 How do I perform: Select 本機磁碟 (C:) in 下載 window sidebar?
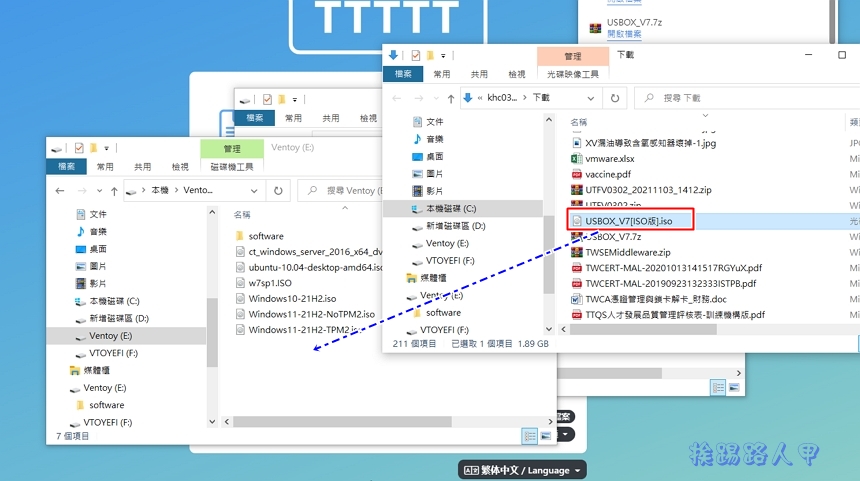[451, 208]
